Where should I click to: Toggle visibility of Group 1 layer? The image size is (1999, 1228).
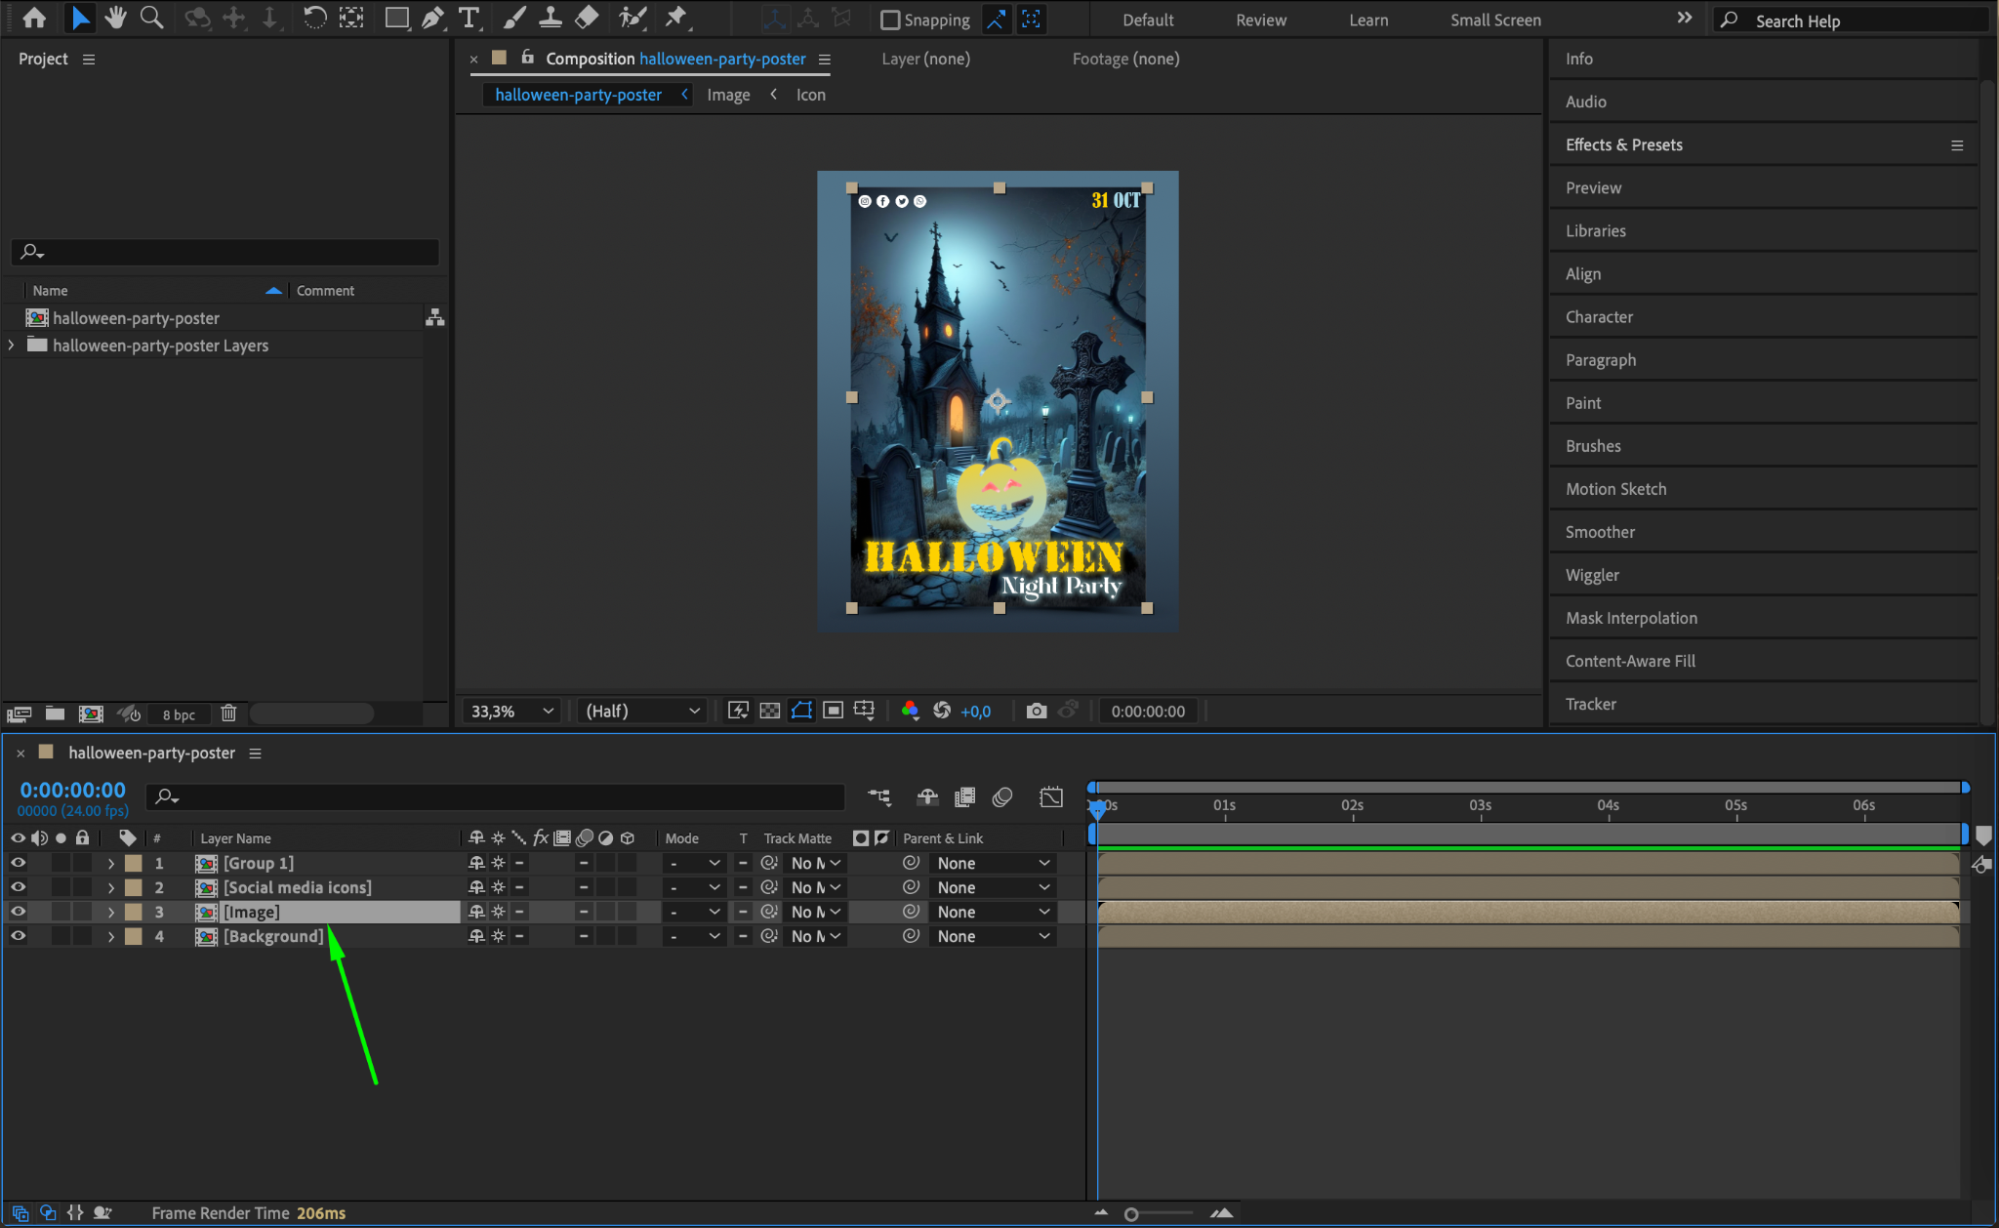(x=18, y=862)
